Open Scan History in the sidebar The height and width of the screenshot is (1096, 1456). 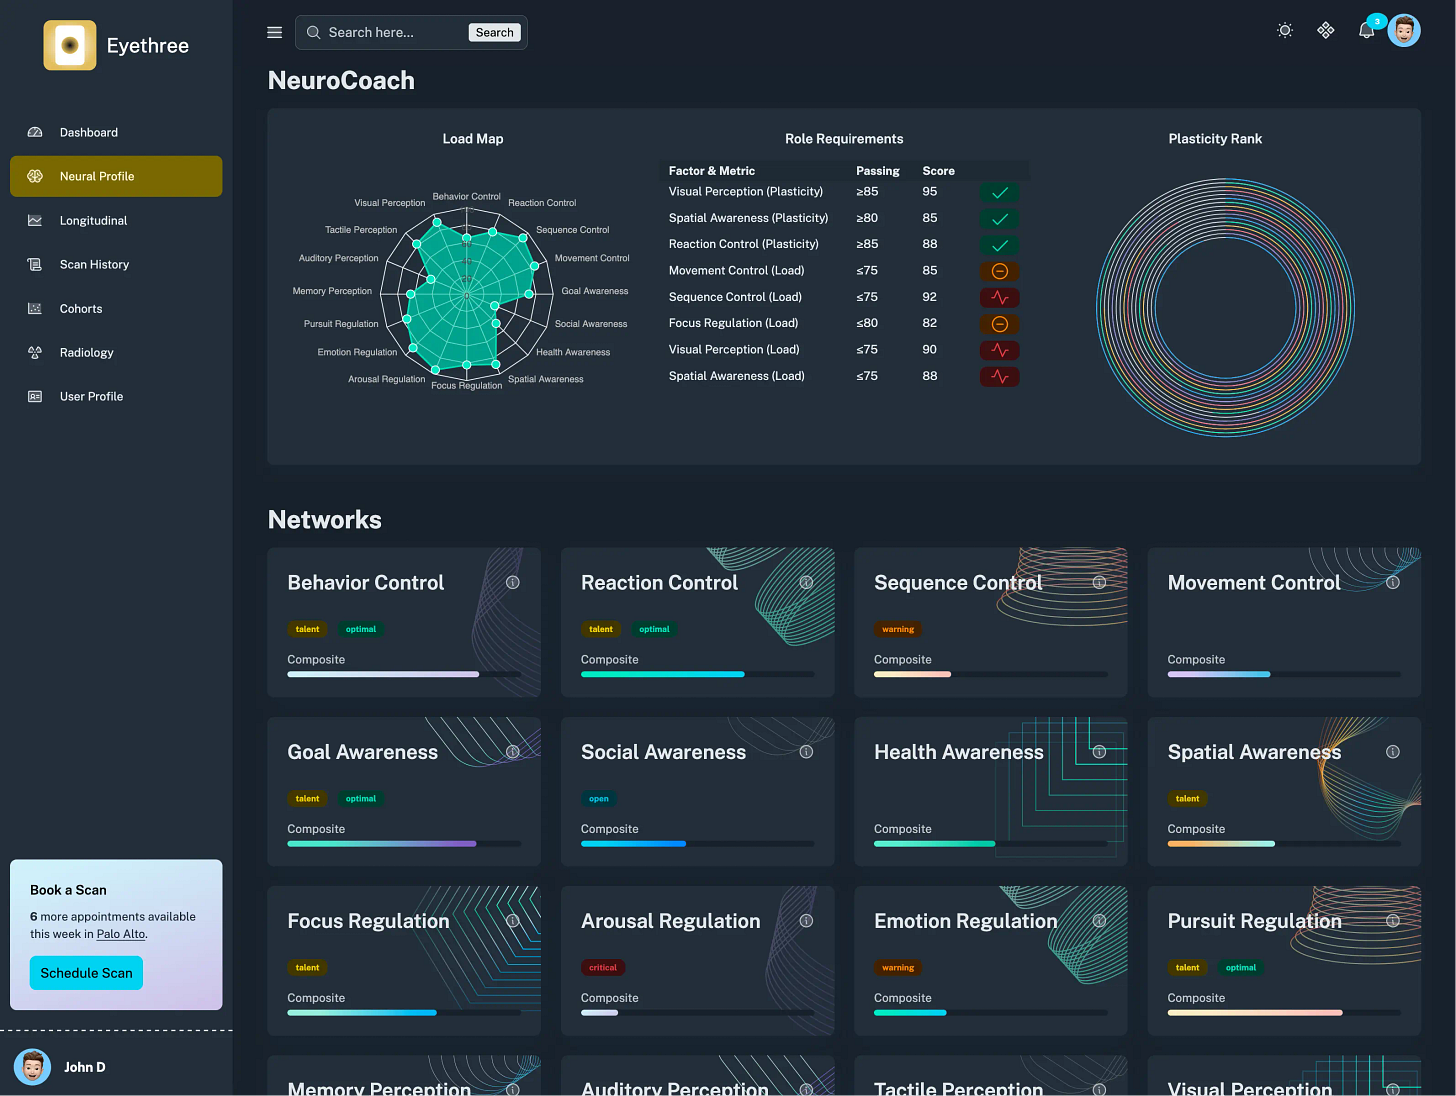pyautogui.click(x=95, y=264)
